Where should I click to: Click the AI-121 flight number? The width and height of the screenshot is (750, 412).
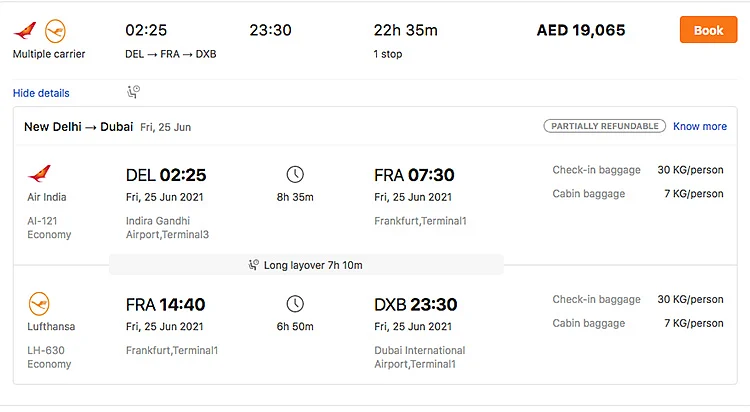pos(42,221)
